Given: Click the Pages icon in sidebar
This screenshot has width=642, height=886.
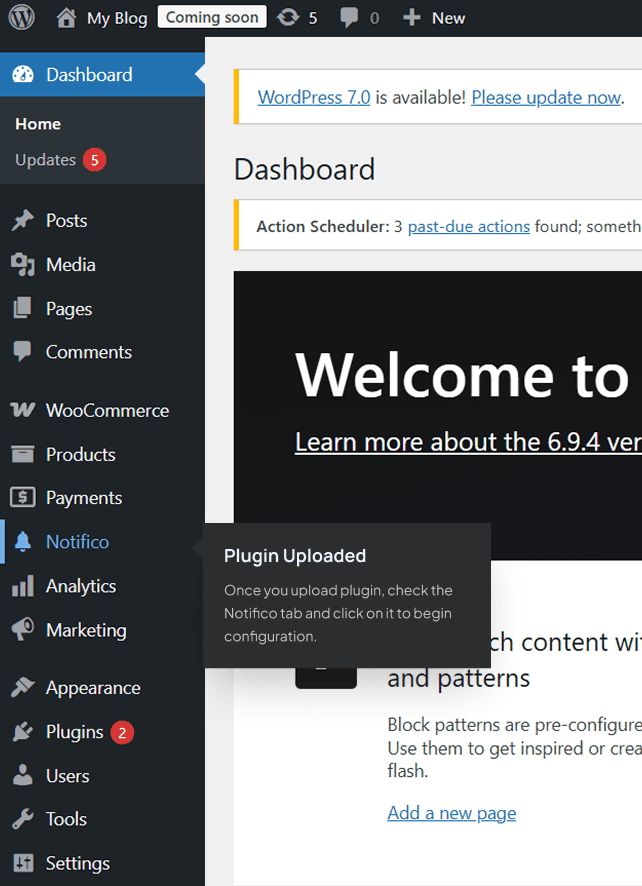Looking at the screenshot, I should pos(22,309).
